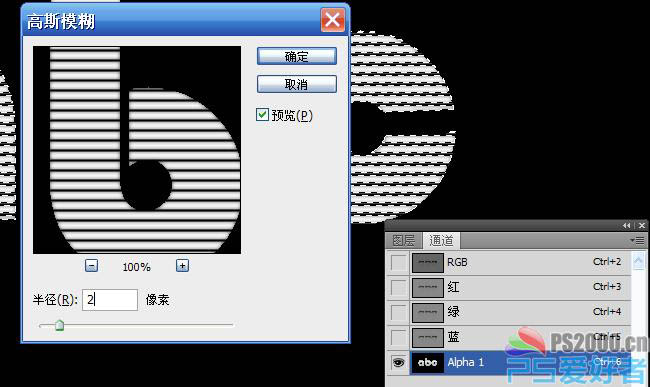Viewport: 650px width, 387px height.
Task: Hide the Alpha 1 channel eye icon
Action: pos(398,363)
